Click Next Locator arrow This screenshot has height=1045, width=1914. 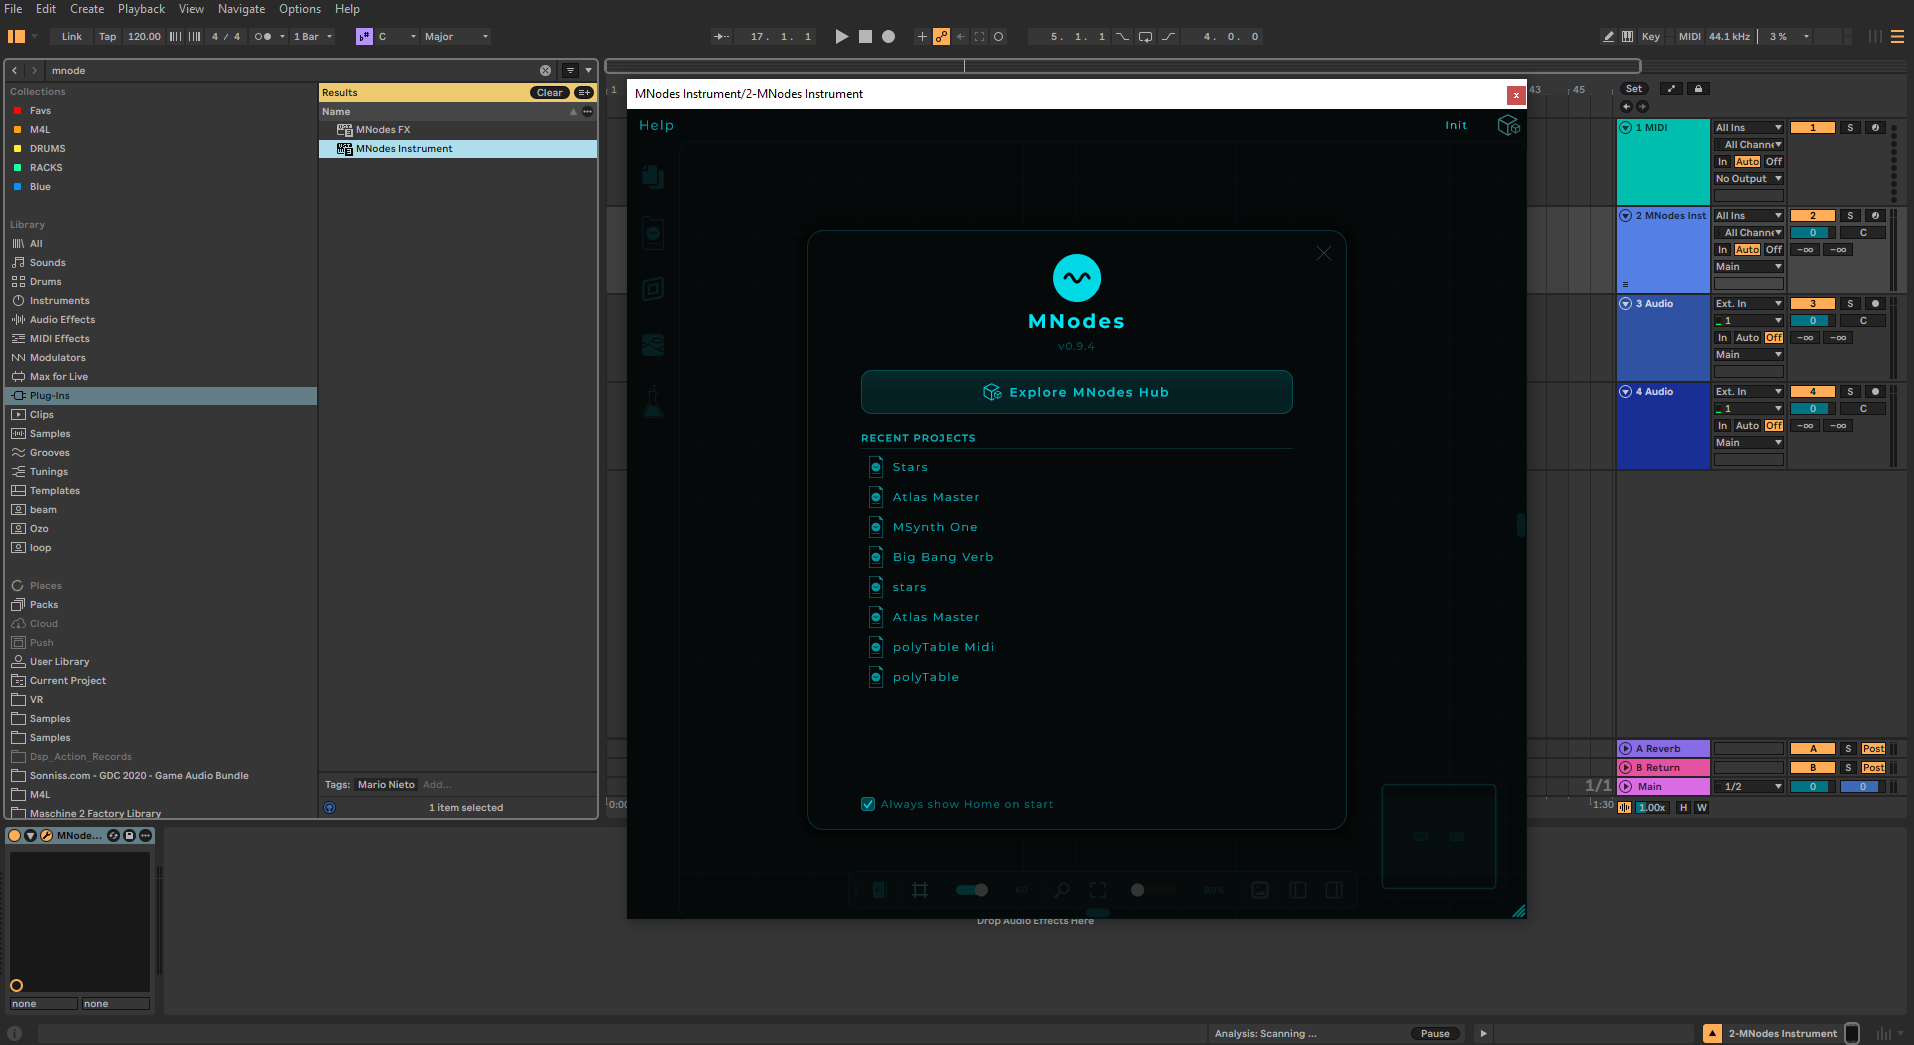pos(1642,106)
